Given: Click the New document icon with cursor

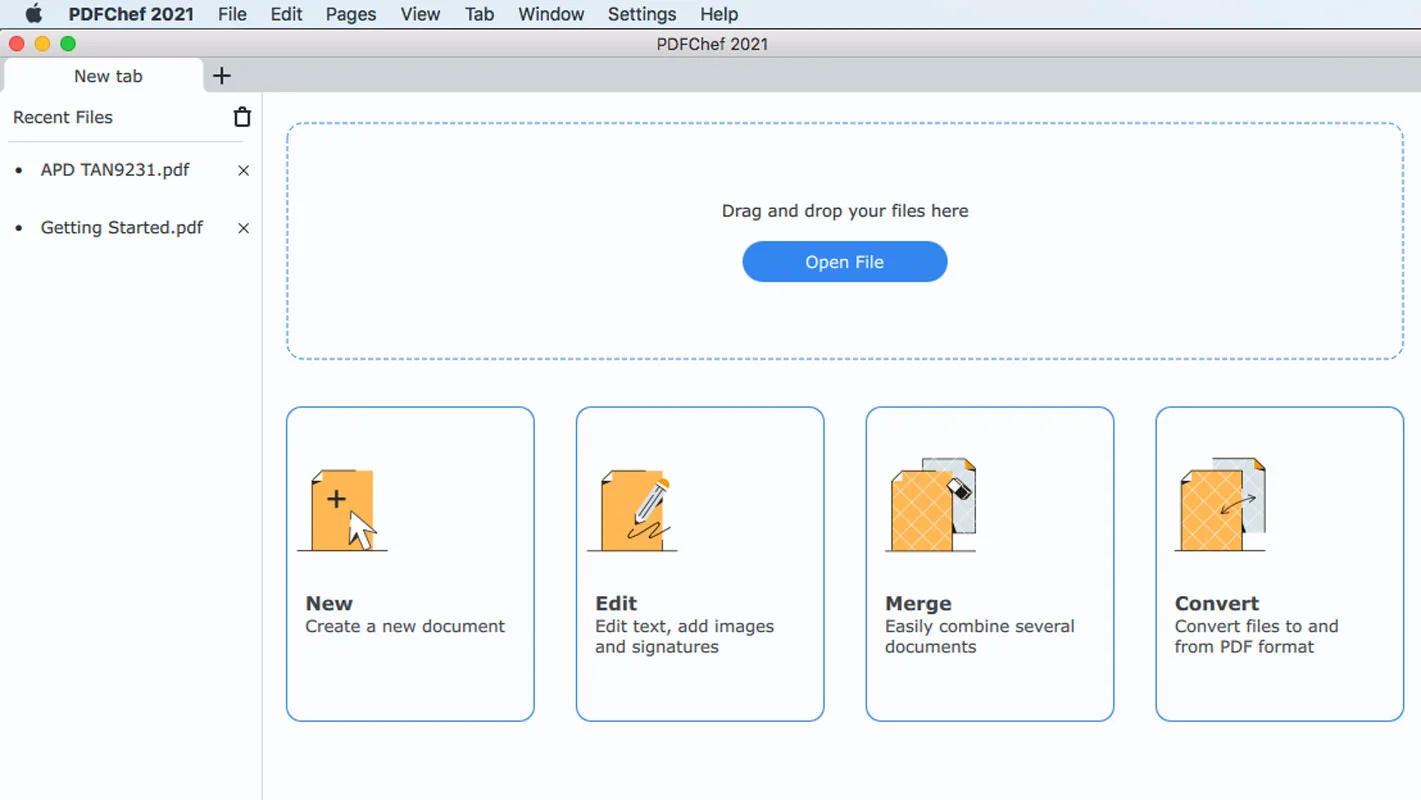Looking at the screenshot, I should [342, 510].
